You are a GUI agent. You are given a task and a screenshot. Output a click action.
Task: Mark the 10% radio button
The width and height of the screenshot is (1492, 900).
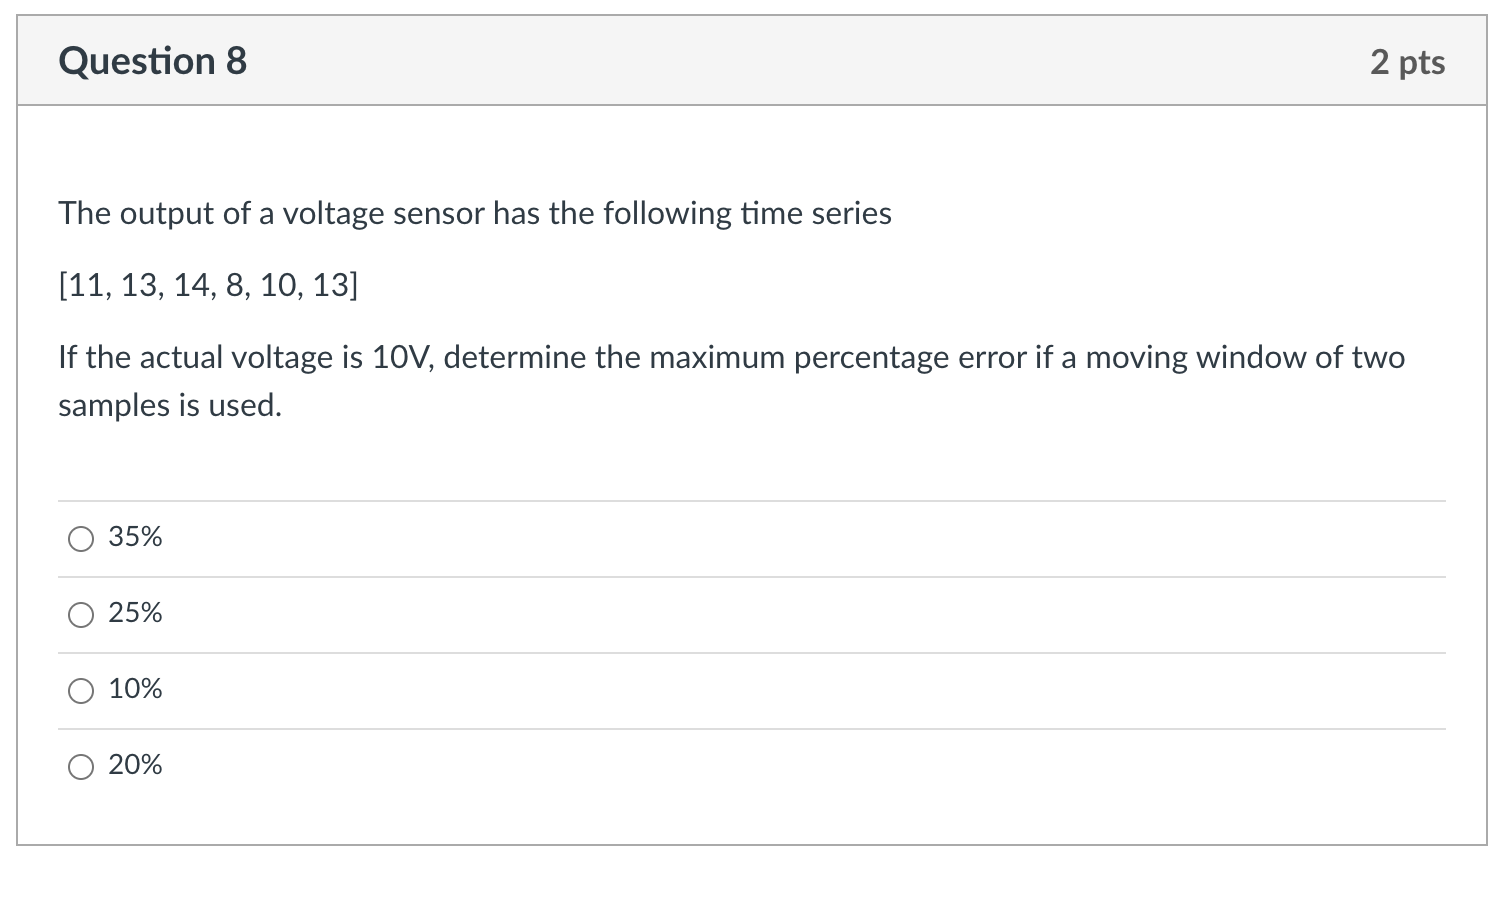pos(81,691)
